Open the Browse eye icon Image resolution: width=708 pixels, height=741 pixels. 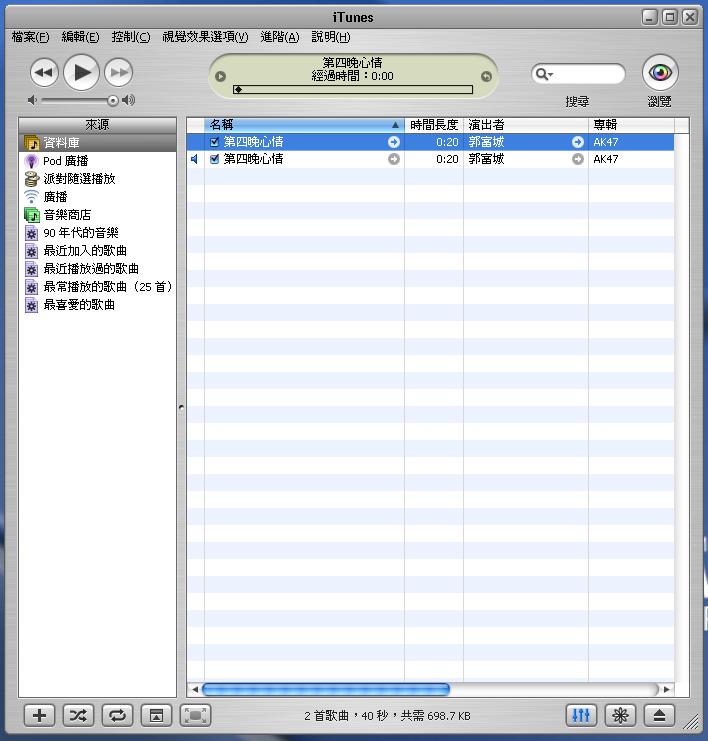pos(659,72)
